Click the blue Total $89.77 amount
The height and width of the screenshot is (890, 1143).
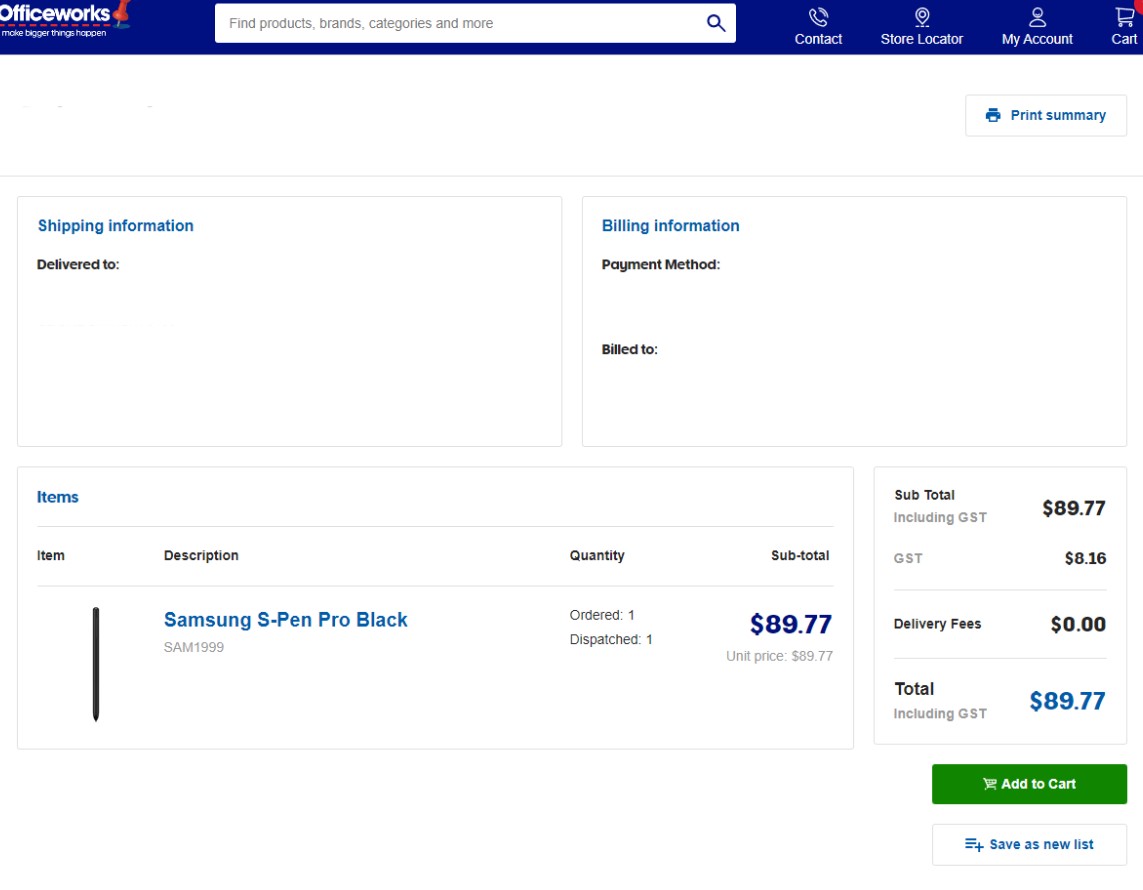[1067, 700]
